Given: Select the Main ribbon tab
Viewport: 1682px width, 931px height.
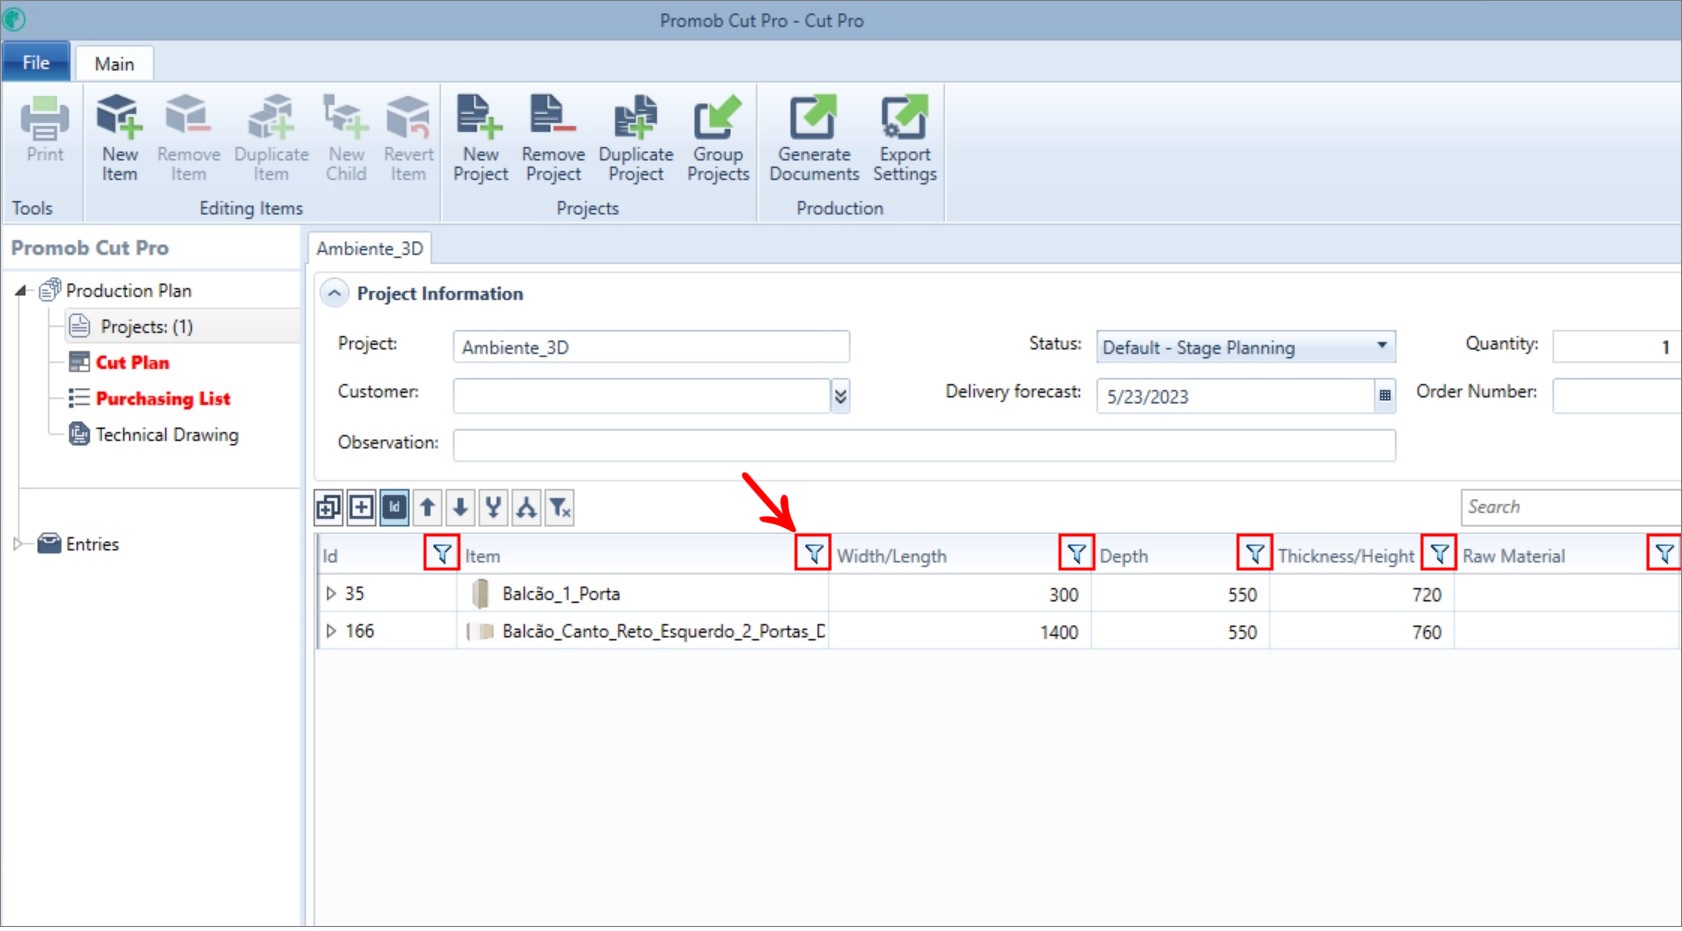Looking at the screenshot, I should 114,64.
